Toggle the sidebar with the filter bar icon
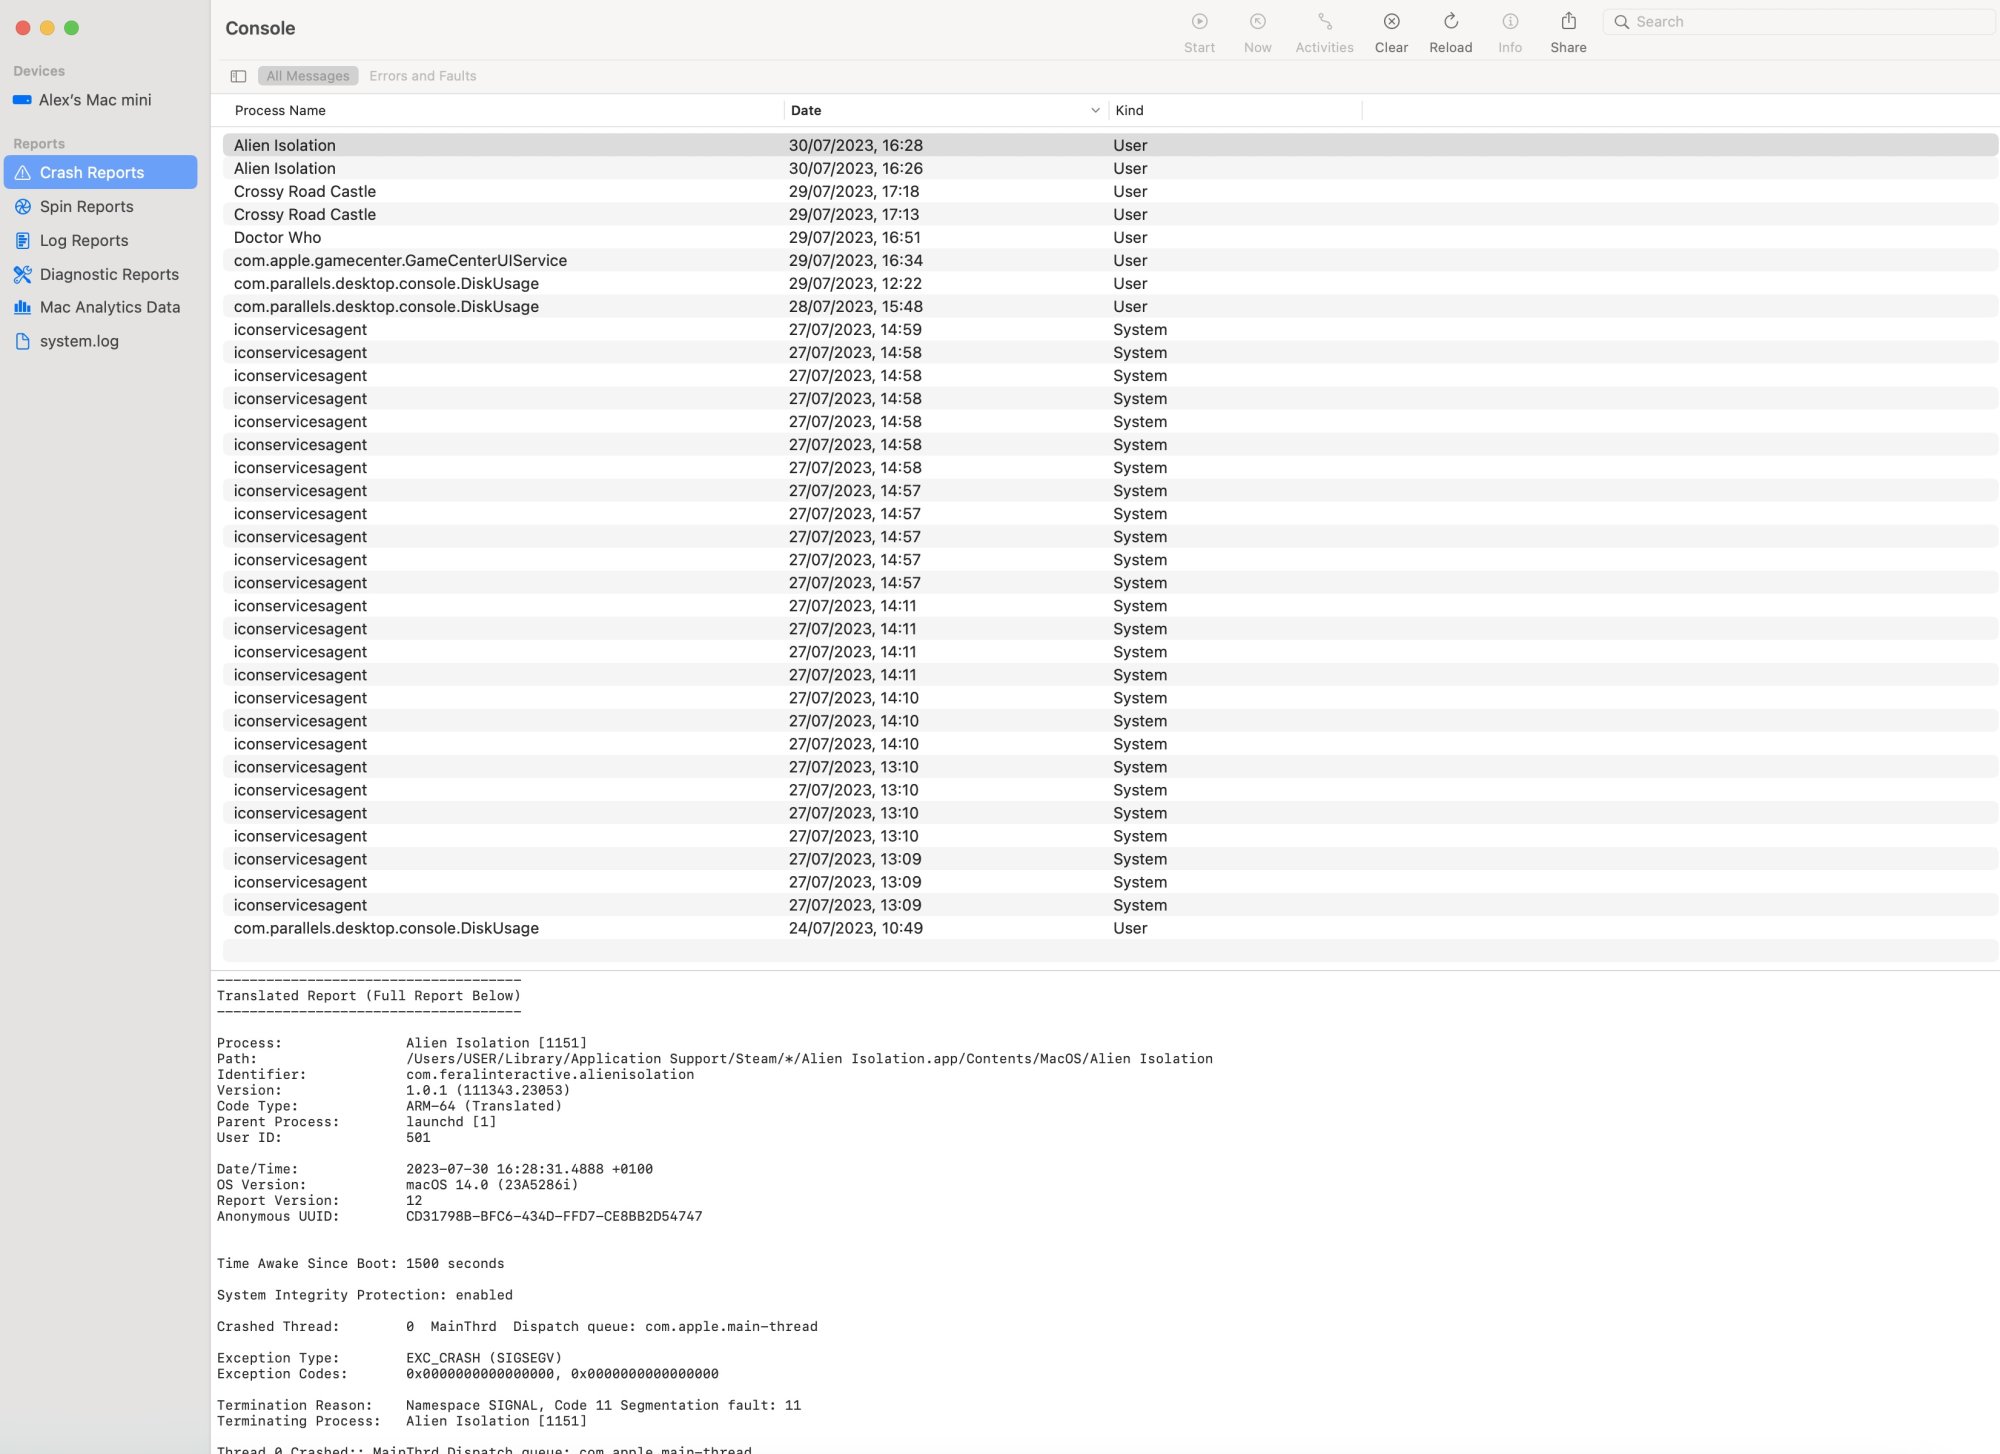 coord(238,76)
